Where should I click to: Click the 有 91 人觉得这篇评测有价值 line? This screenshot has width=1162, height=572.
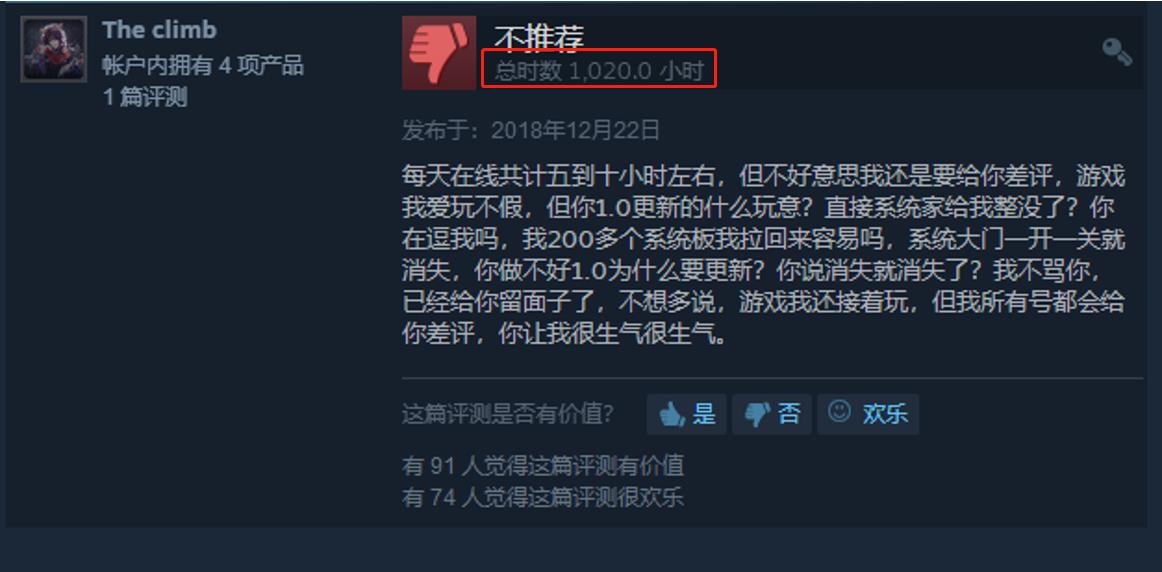(542, 466)
